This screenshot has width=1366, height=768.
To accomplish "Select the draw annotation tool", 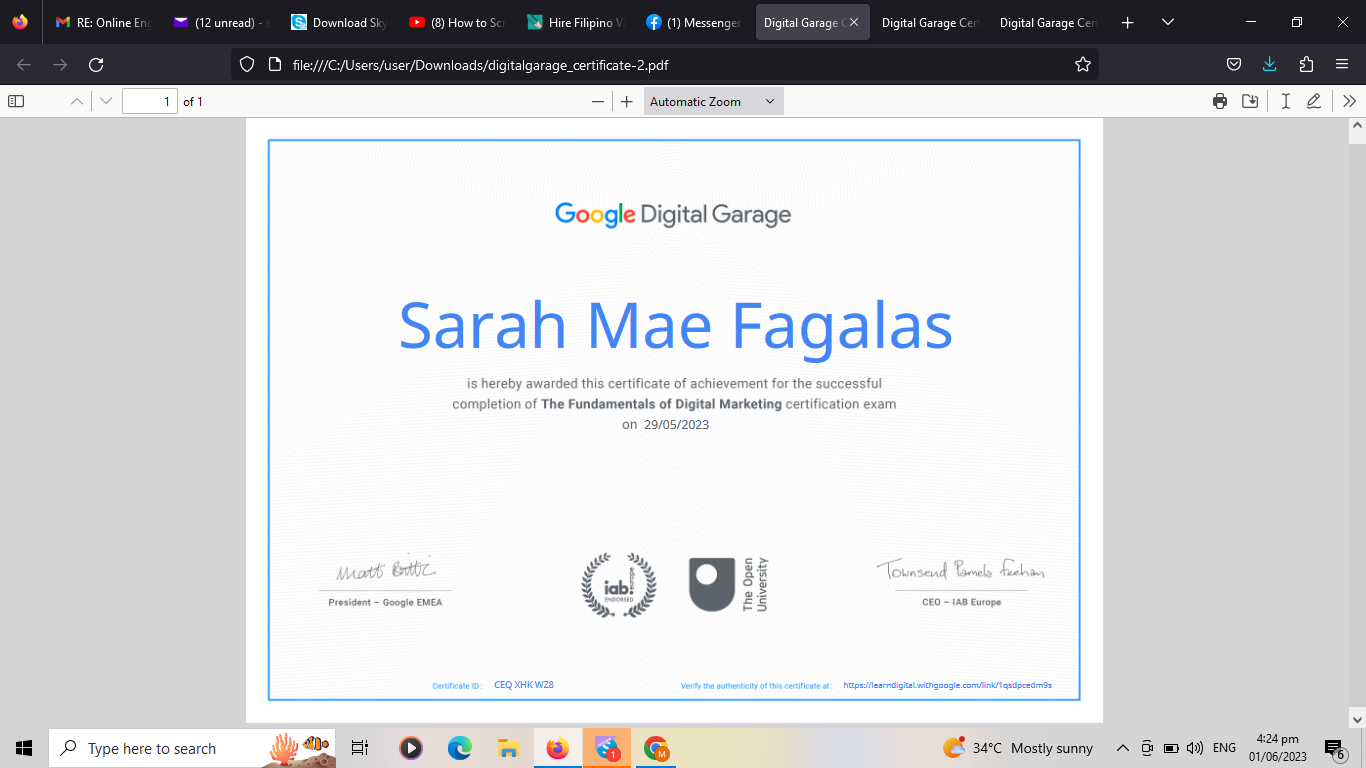I will pos(1314,101).
